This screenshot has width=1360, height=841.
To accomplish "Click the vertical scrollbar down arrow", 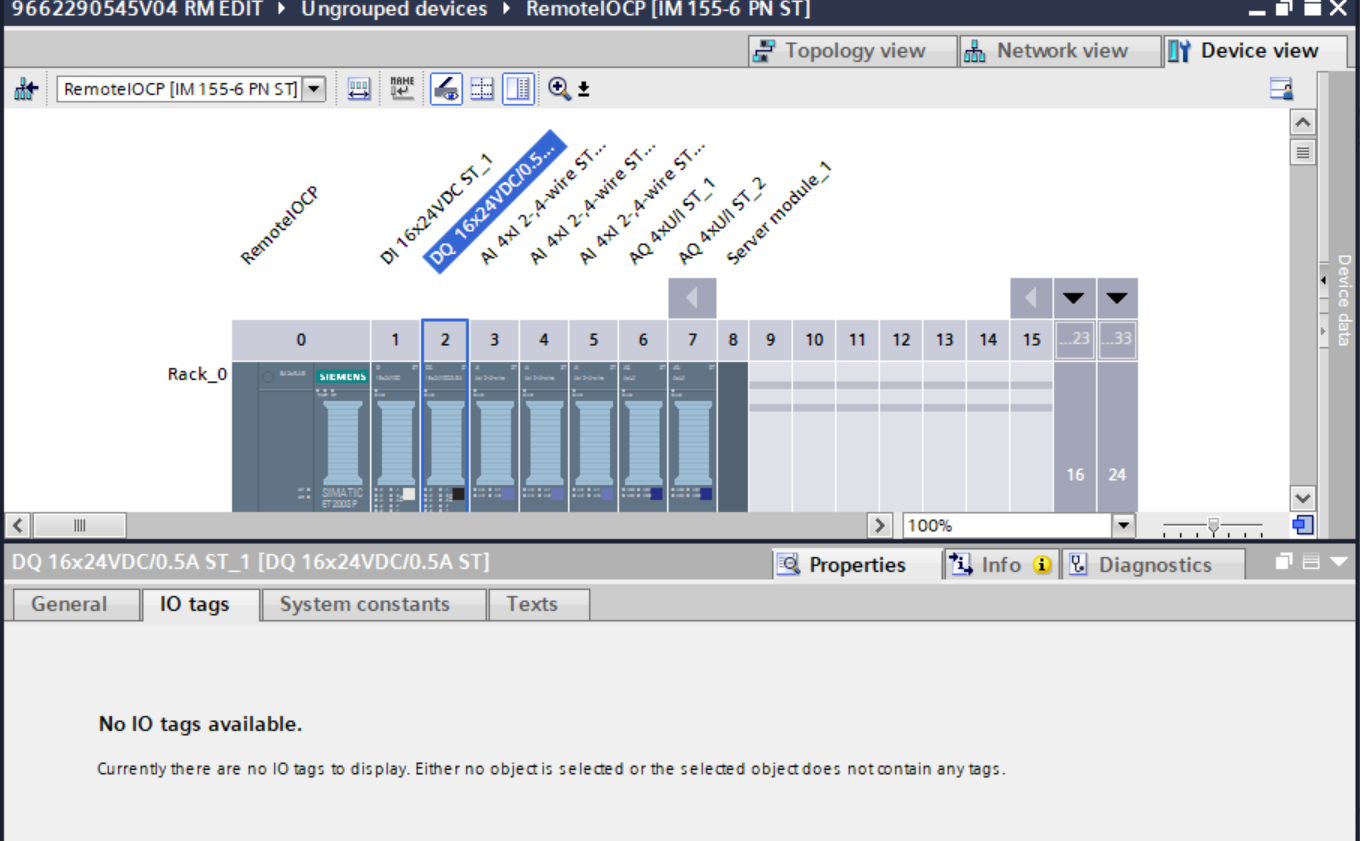I will (1302, 498).
